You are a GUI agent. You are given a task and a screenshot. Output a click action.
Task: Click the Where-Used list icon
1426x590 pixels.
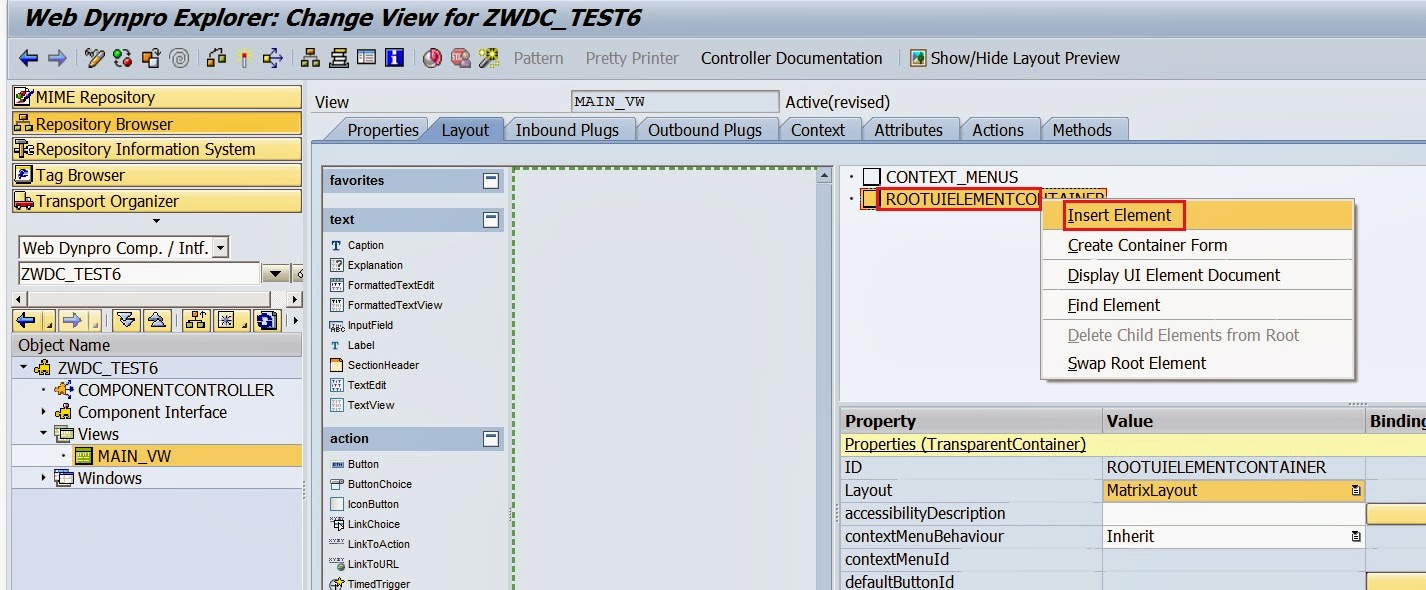coord(272,58)
